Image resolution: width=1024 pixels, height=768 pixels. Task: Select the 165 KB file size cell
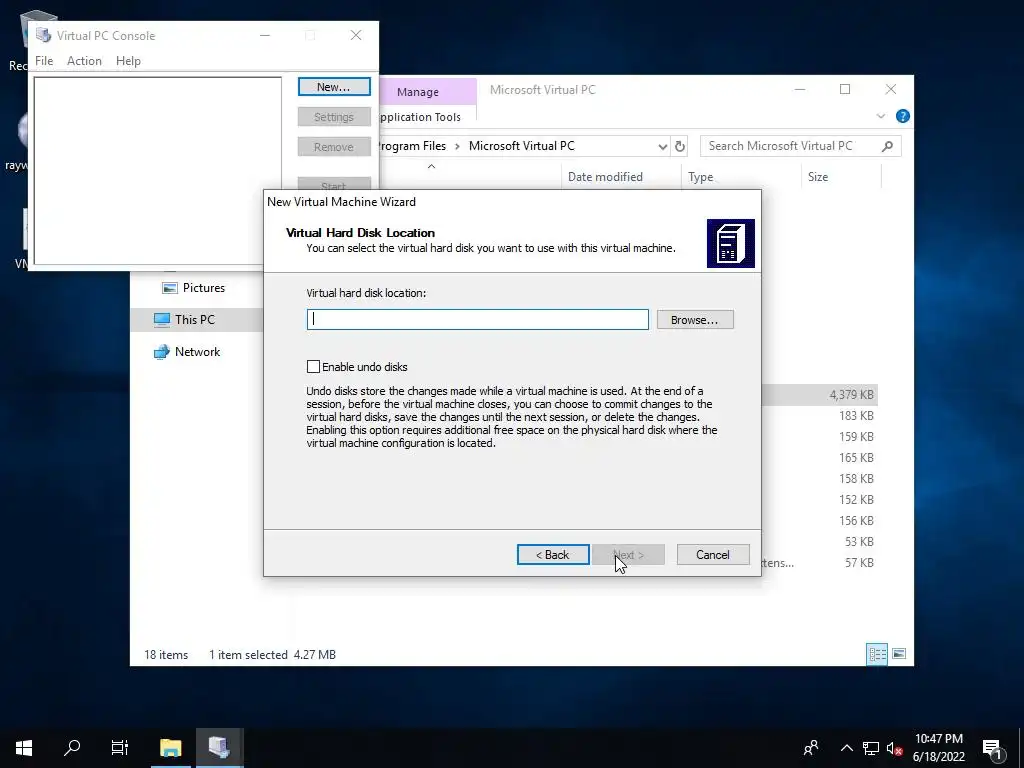click(x=856, y=458)
